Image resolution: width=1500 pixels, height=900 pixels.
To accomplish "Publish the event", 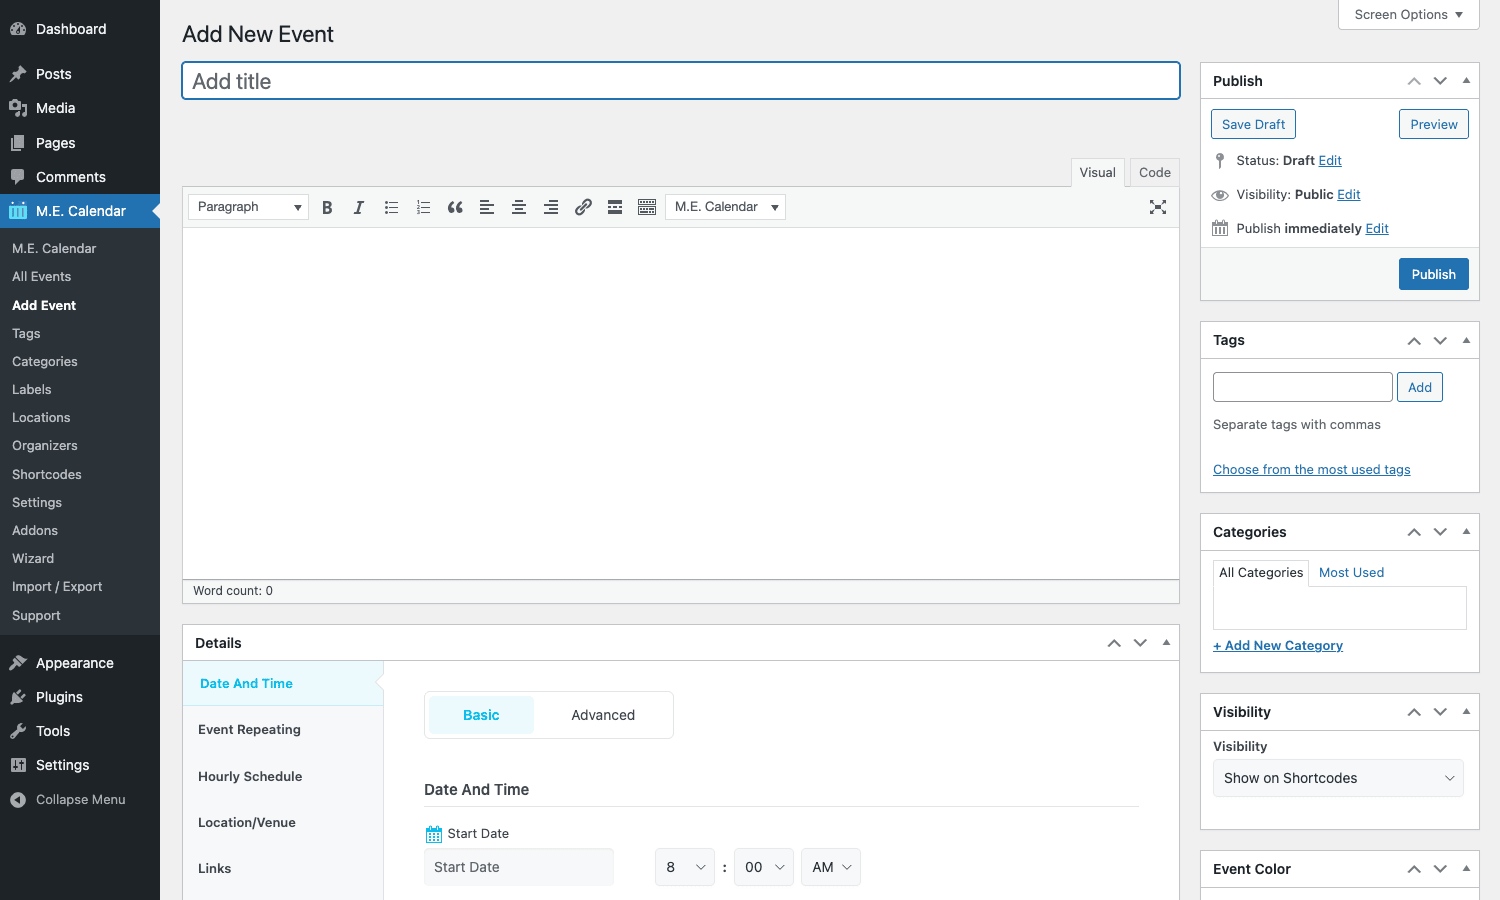I will click(1433, 274).
